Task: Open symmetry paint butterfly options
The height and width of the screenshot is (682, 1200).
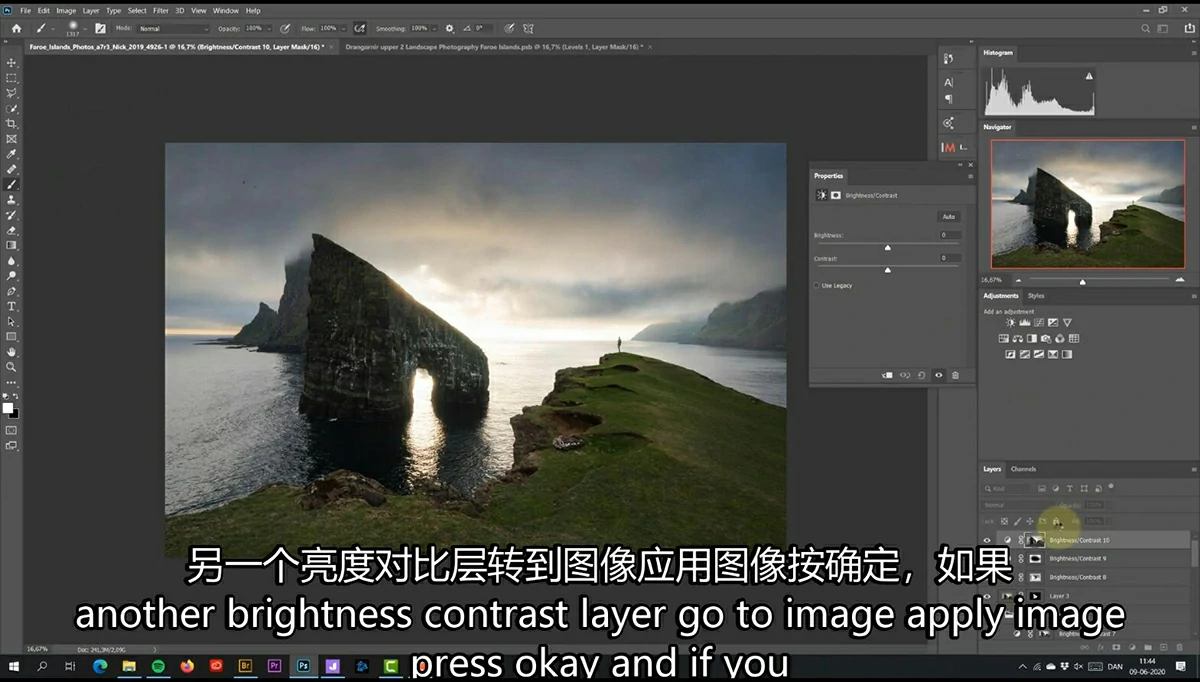Action: (528, 28)
